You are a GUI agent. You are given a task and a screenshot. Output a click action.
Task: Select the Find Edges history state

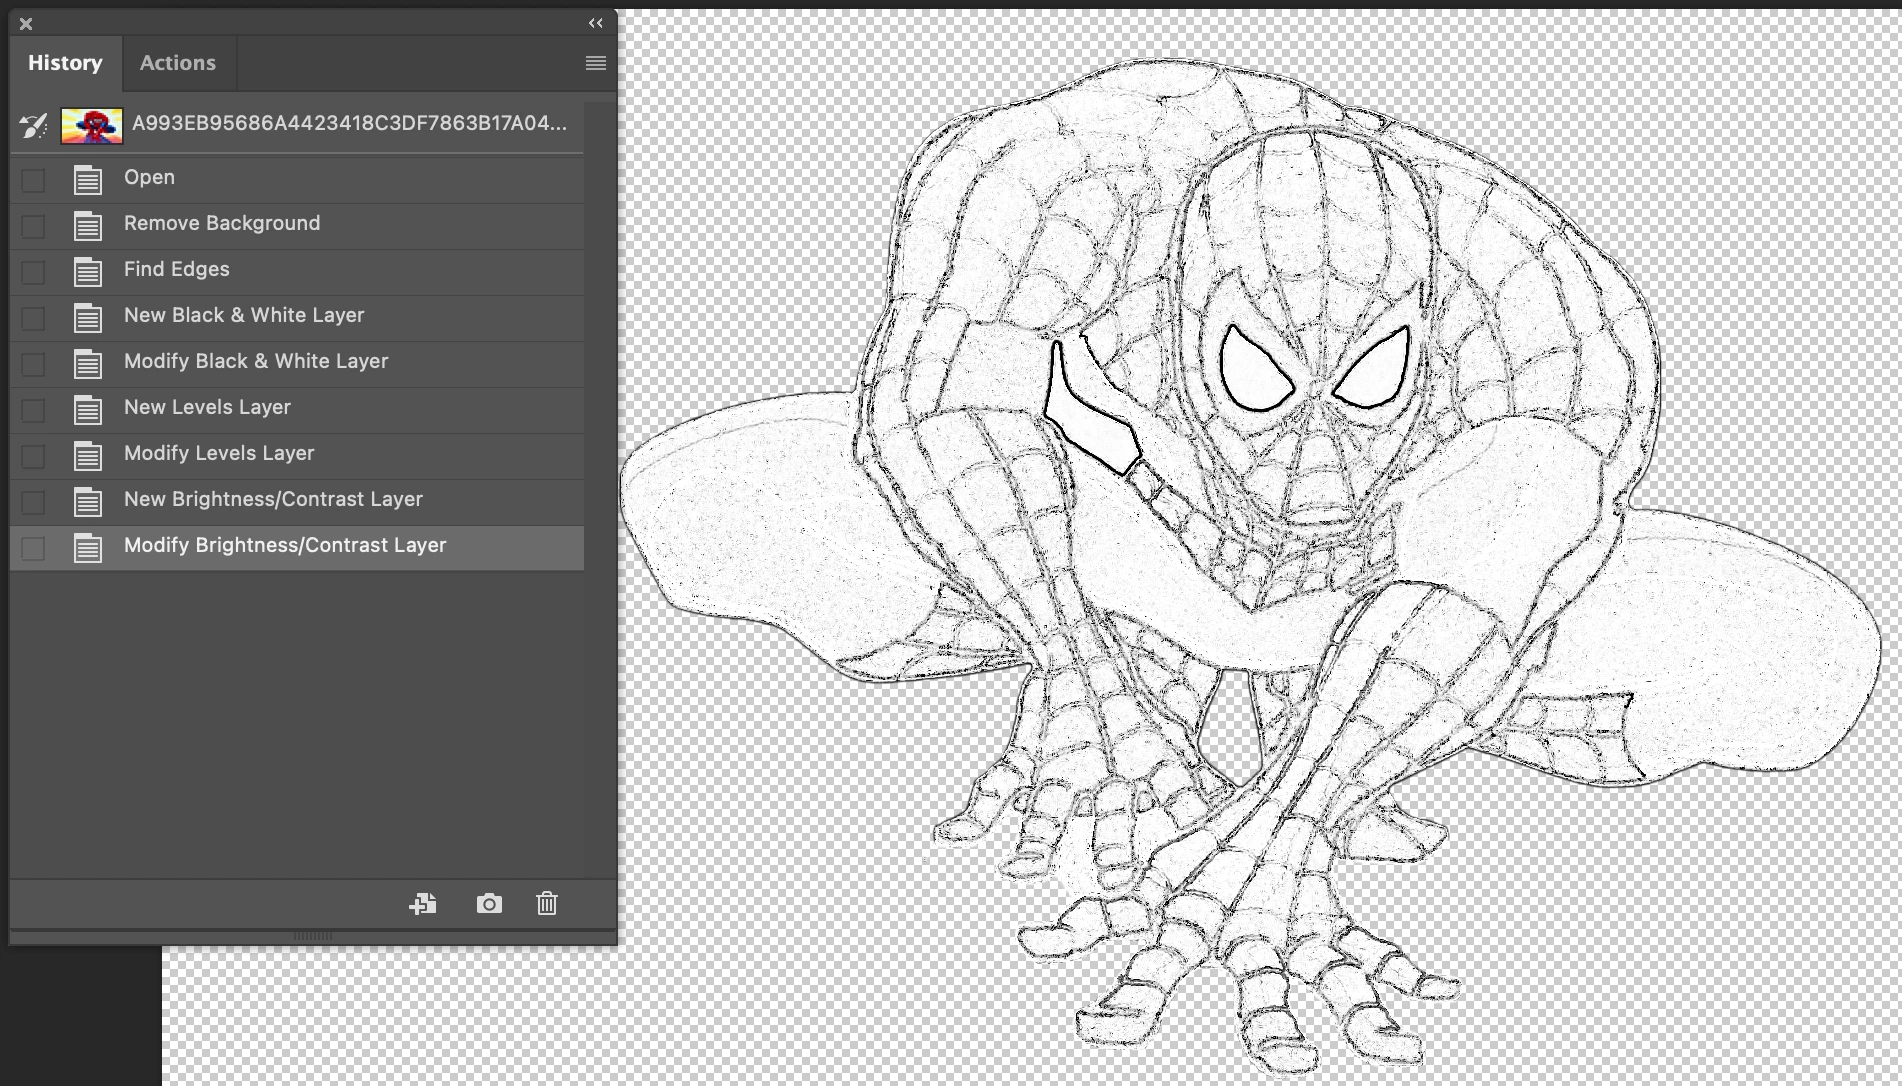[x=297, y=272]
